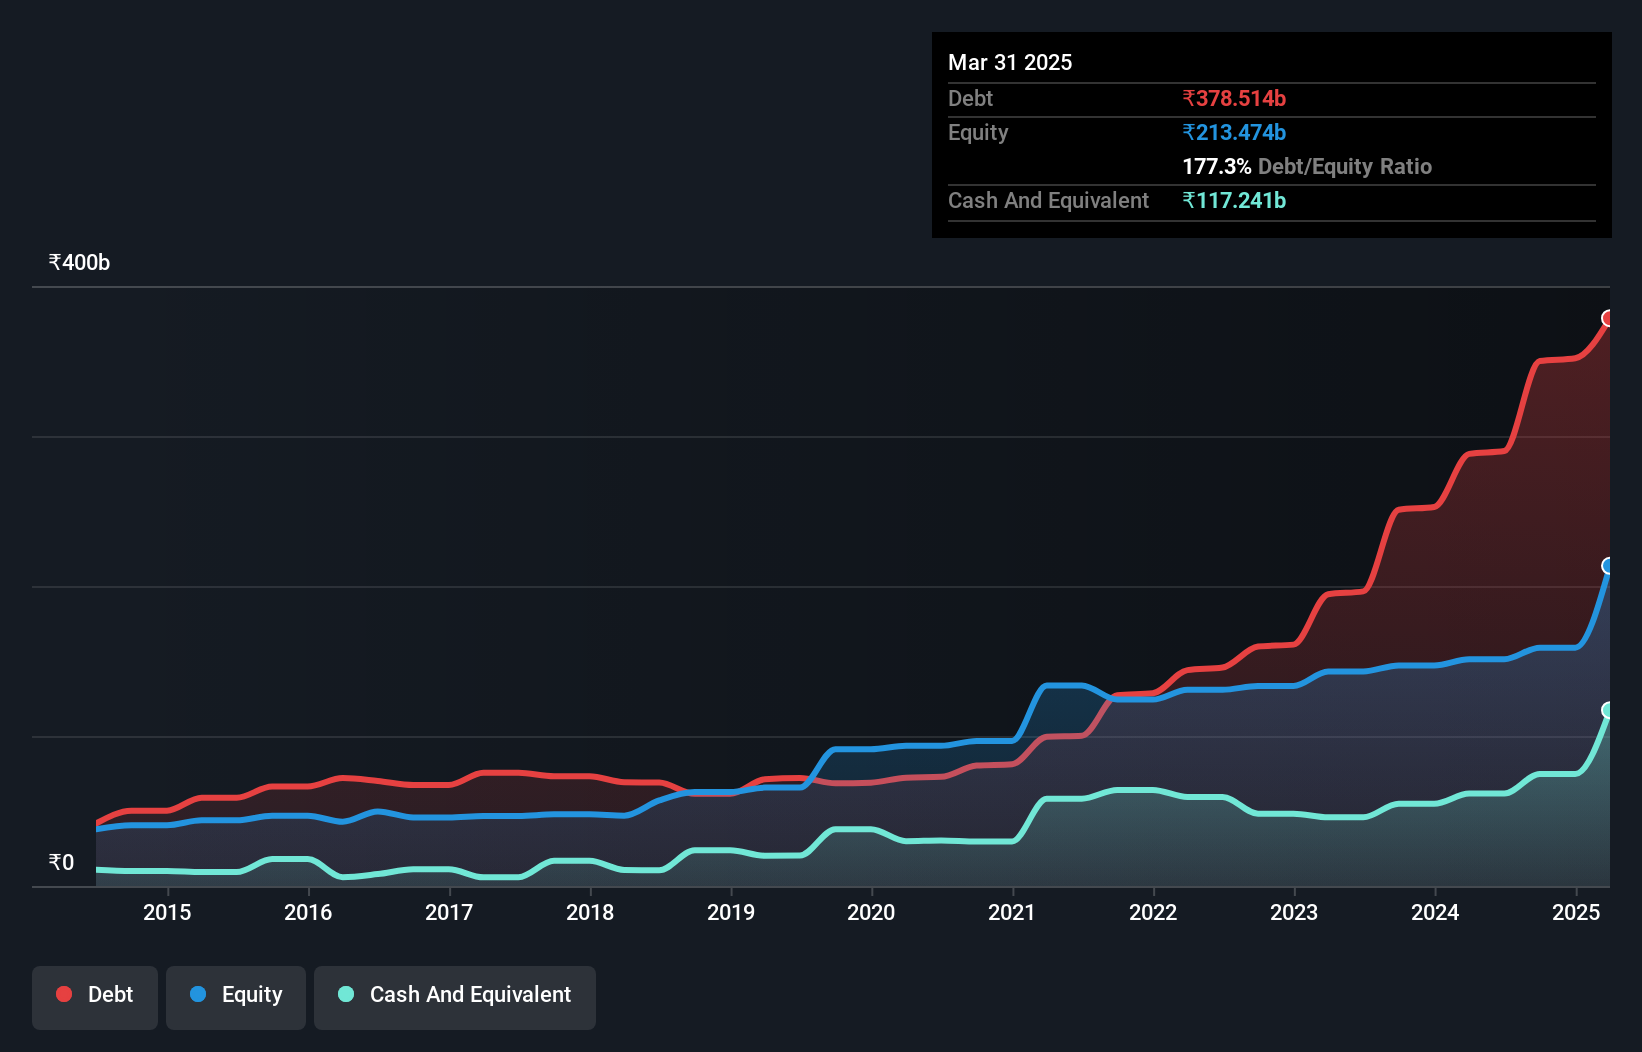Image resolution: width=1642 pixels, height=1052 pixels.
Task: Click the 2019 x-axis label
Action: (x=731, y=912)
